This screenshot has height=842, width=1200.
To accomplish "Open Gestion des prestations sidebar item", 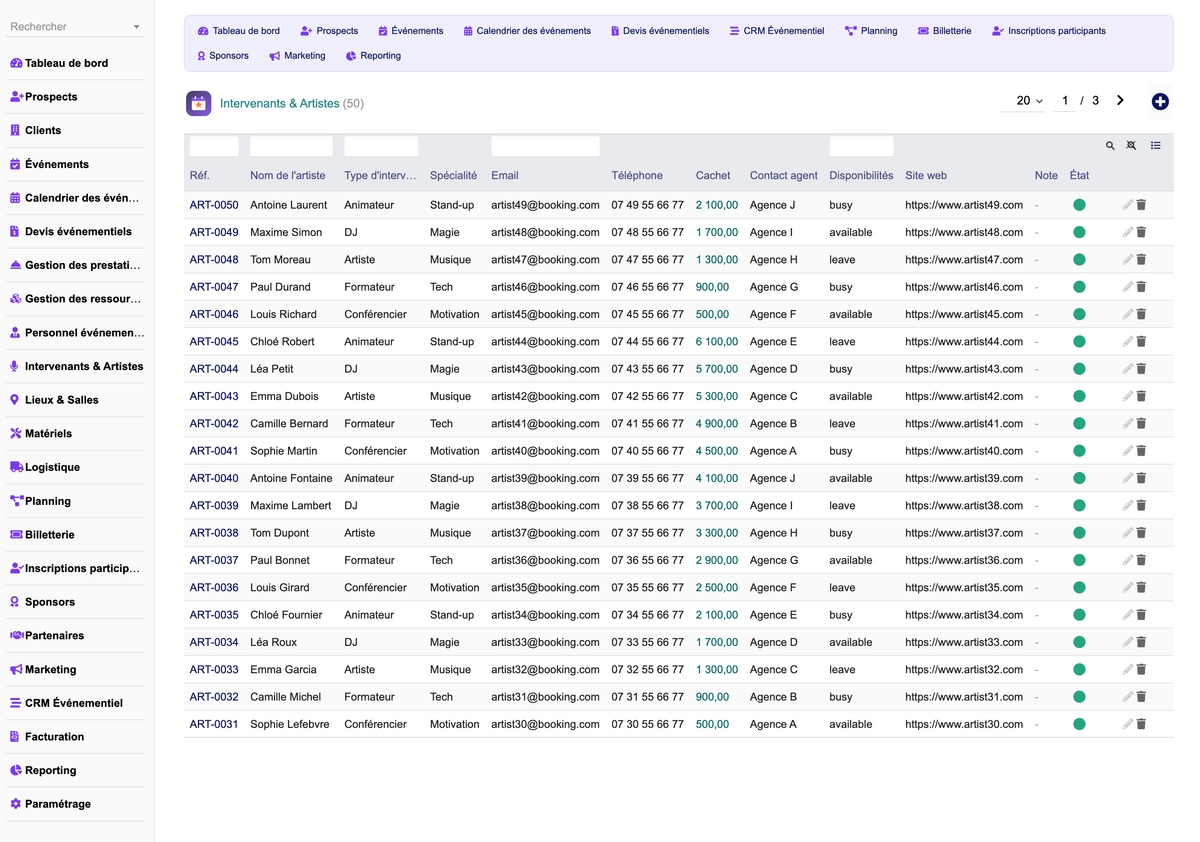I will [75, 265].
